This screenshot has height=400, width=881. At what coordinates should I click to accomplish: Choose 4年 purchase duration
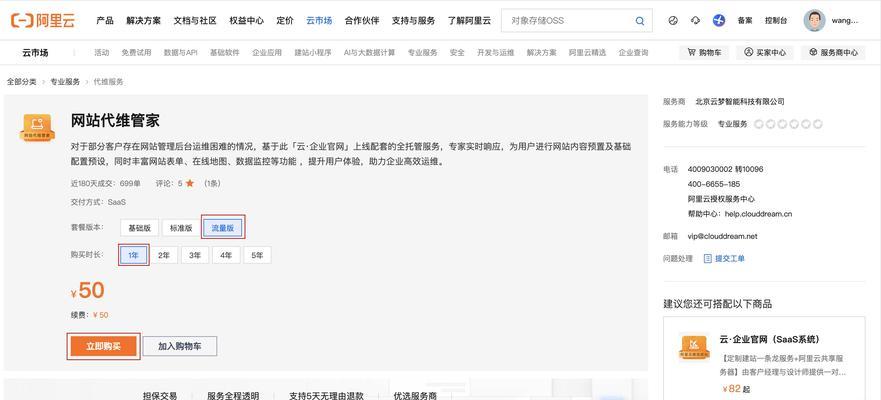click(x=226, y=254)
